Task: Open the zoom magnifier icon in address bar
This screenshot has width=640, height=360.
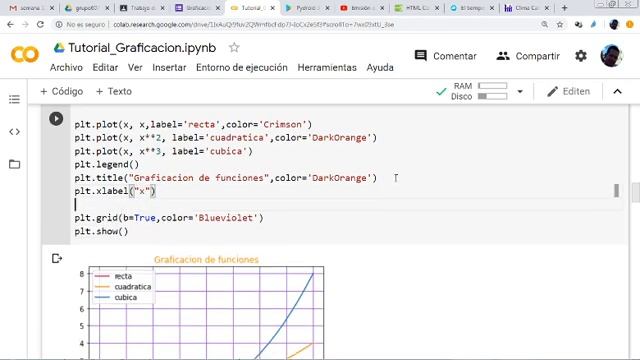Action: click(x=544, y=24)
